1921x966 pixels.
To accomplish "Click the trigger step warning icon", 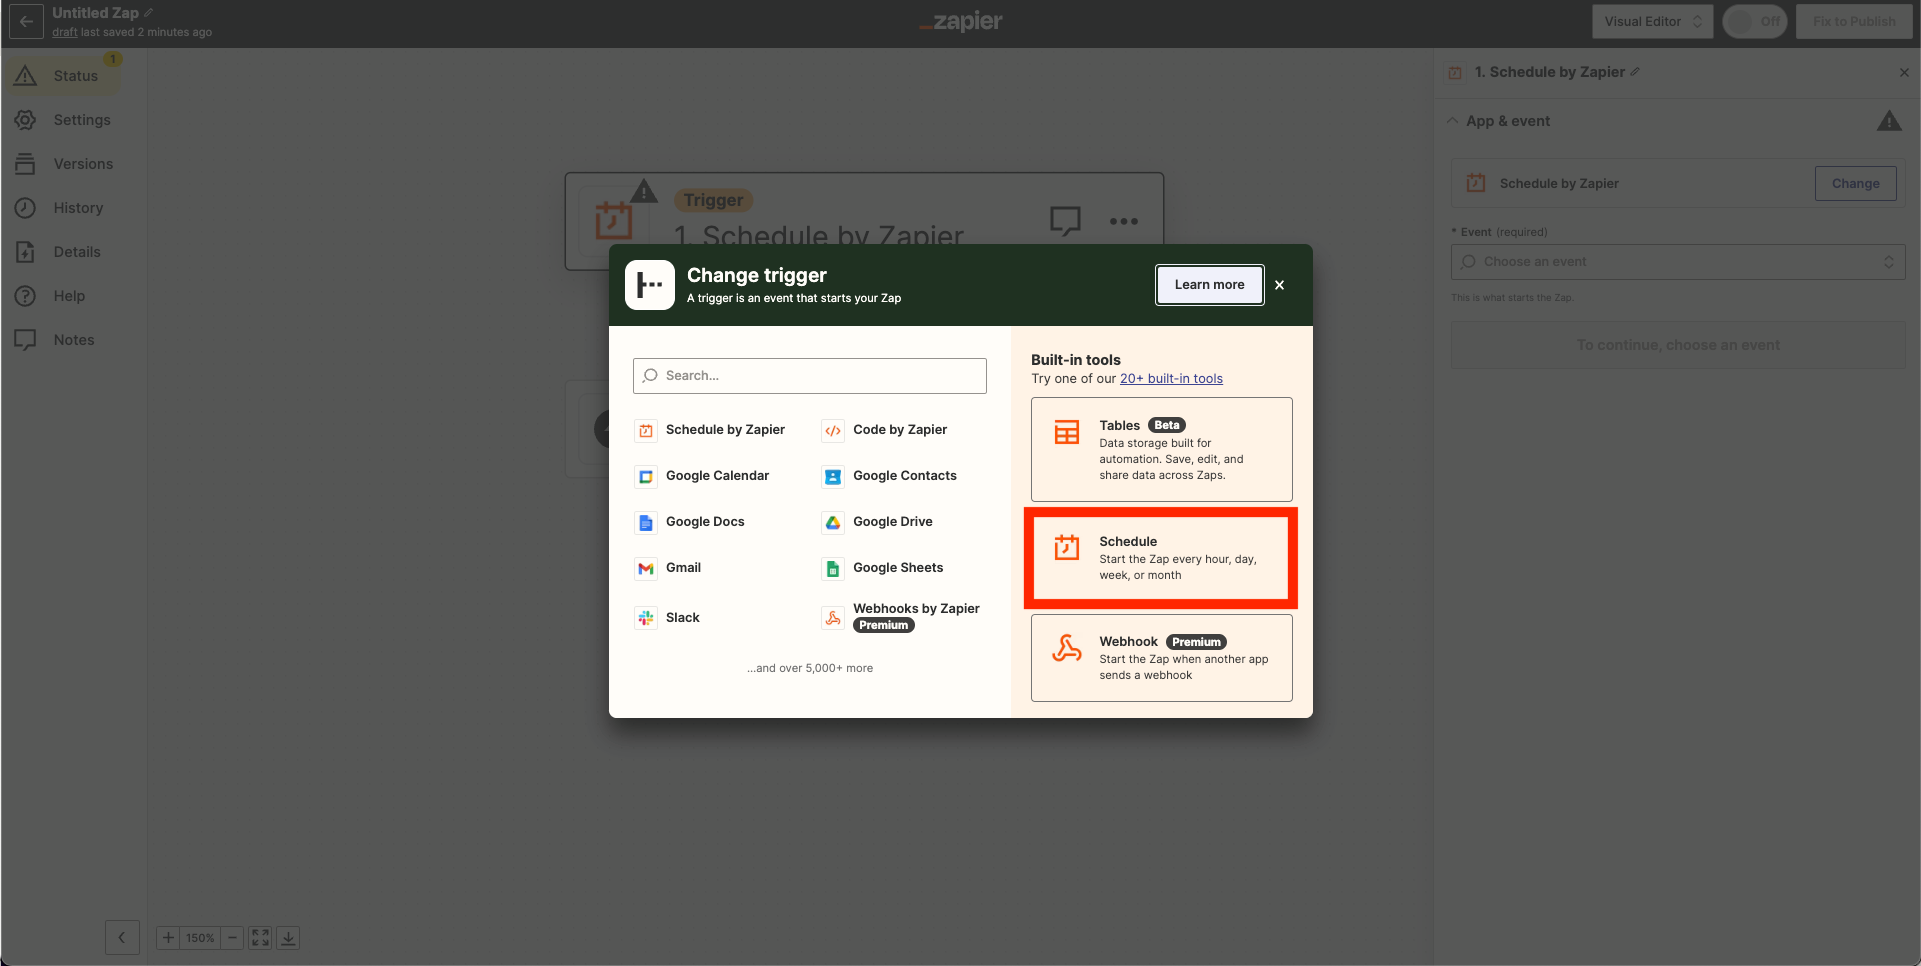I will coord(644,190).
